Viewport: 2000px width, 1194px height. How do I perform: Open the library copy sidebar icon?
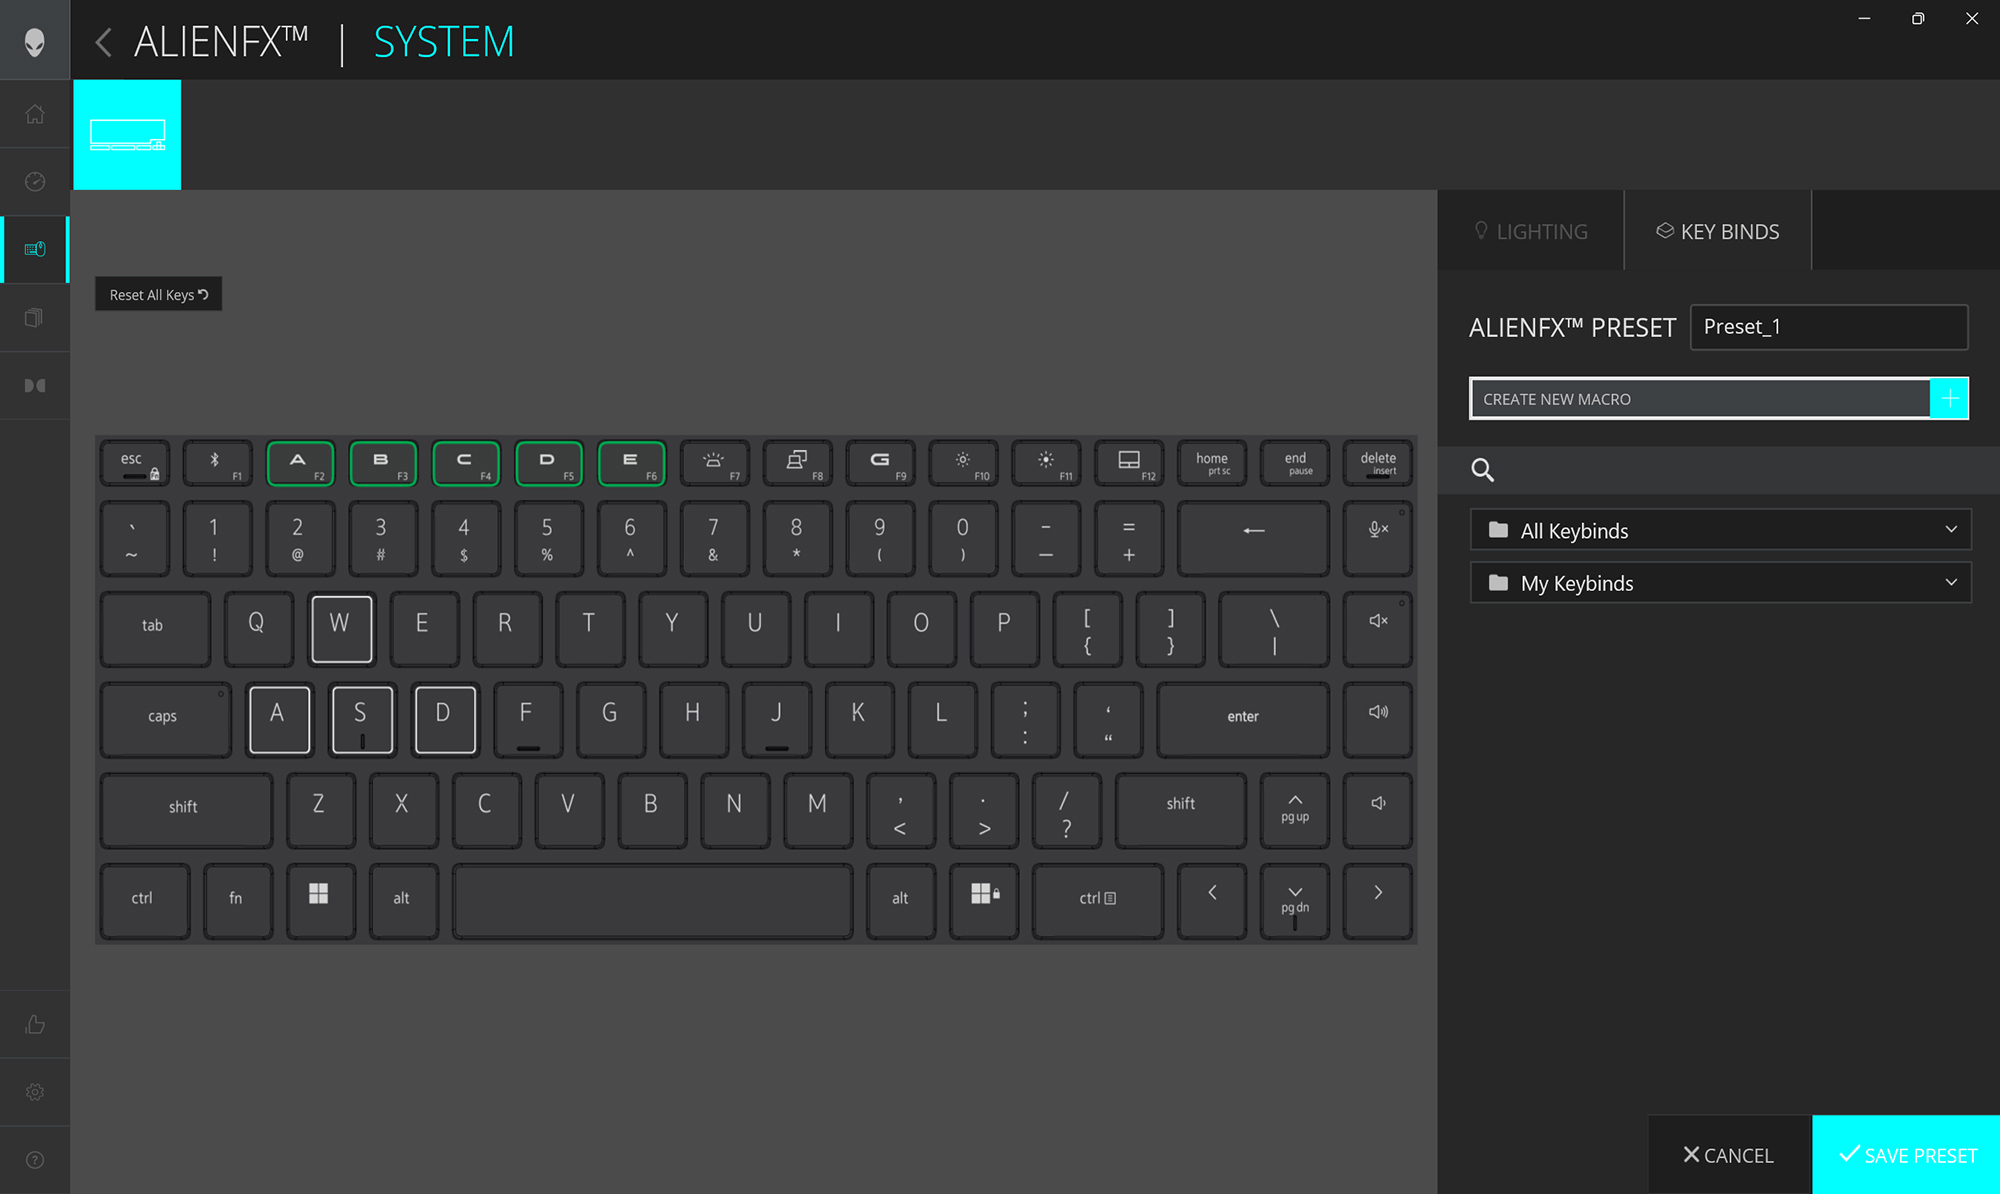point(35,317)
